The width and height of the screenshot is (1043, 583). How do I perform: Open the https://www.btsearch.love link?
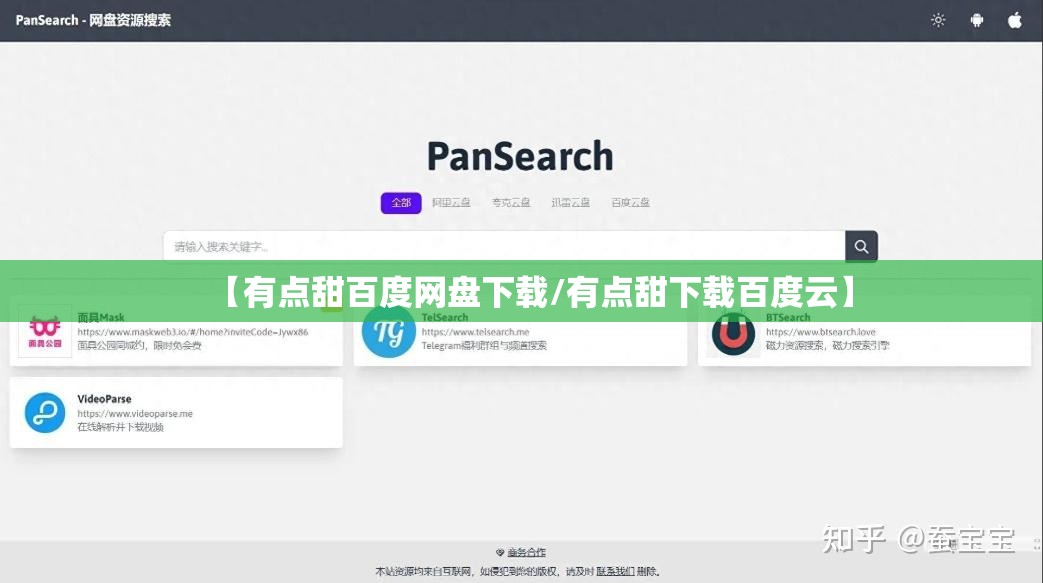coord(821,331)
